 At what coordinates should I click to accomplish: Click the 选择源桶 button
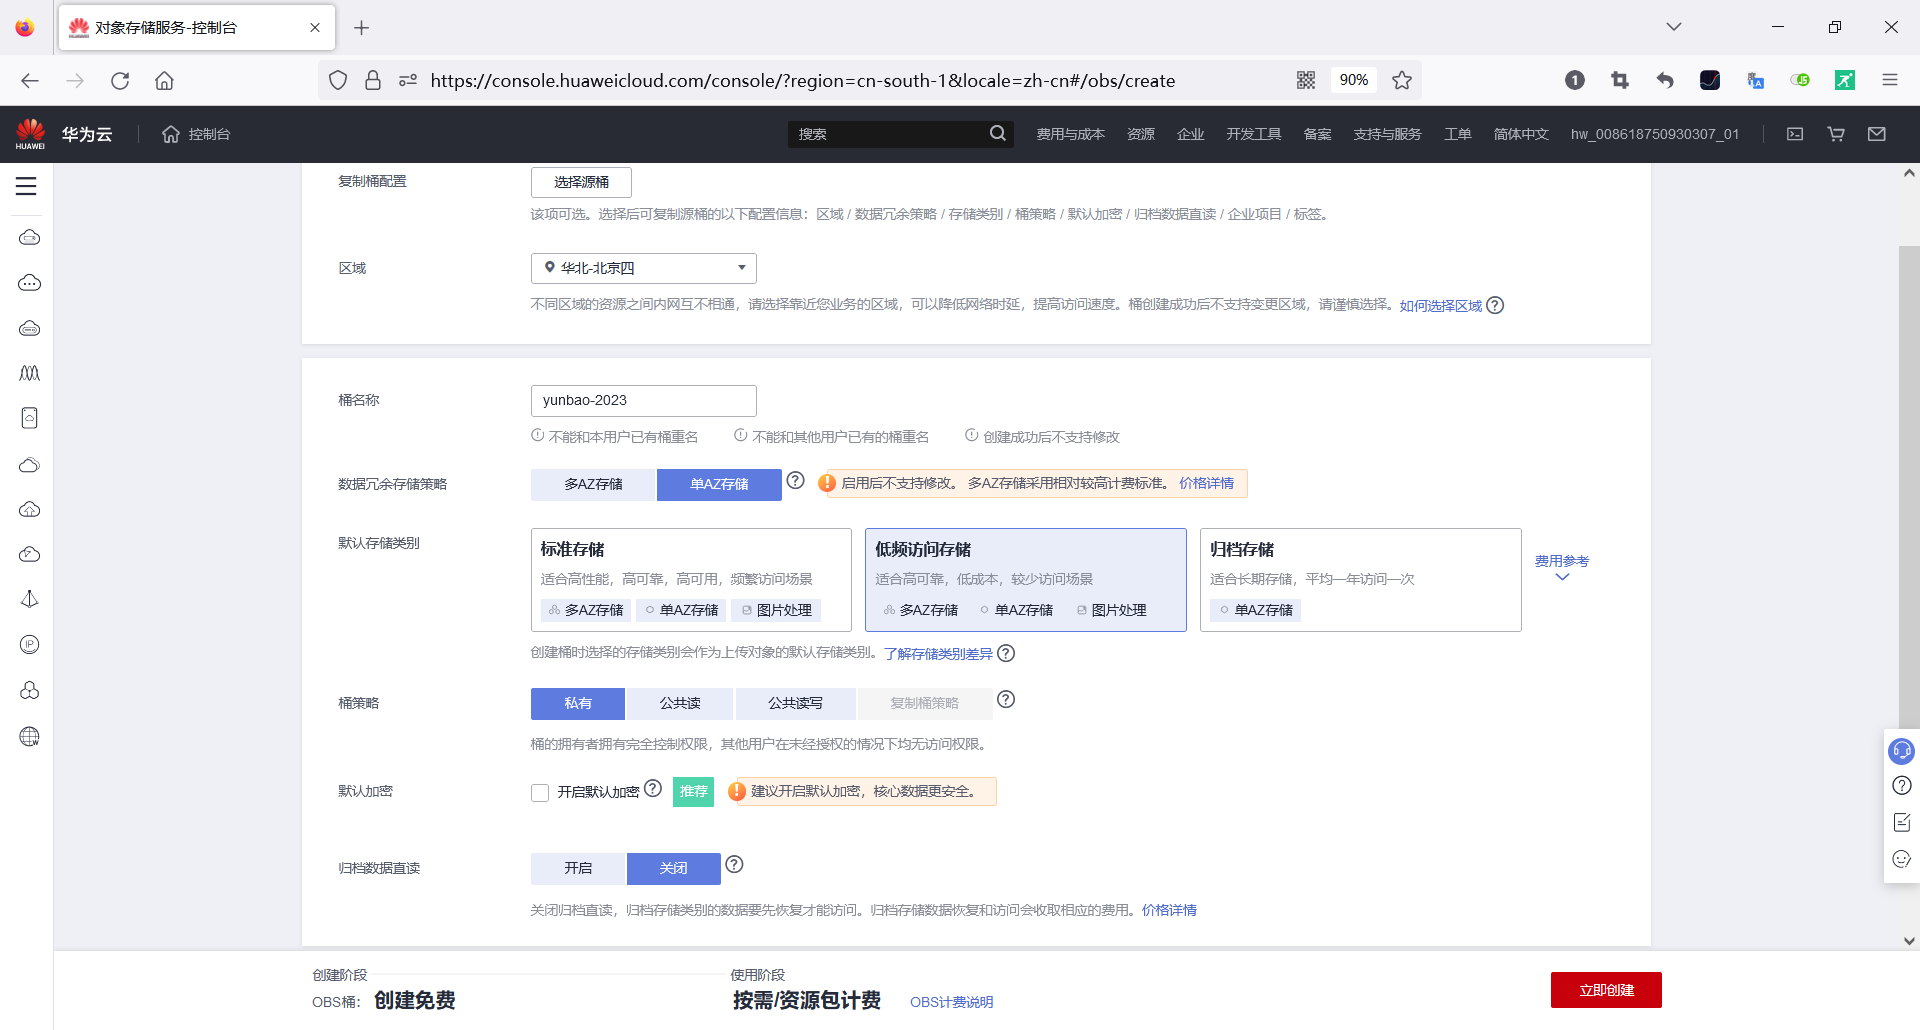(581, 182)
